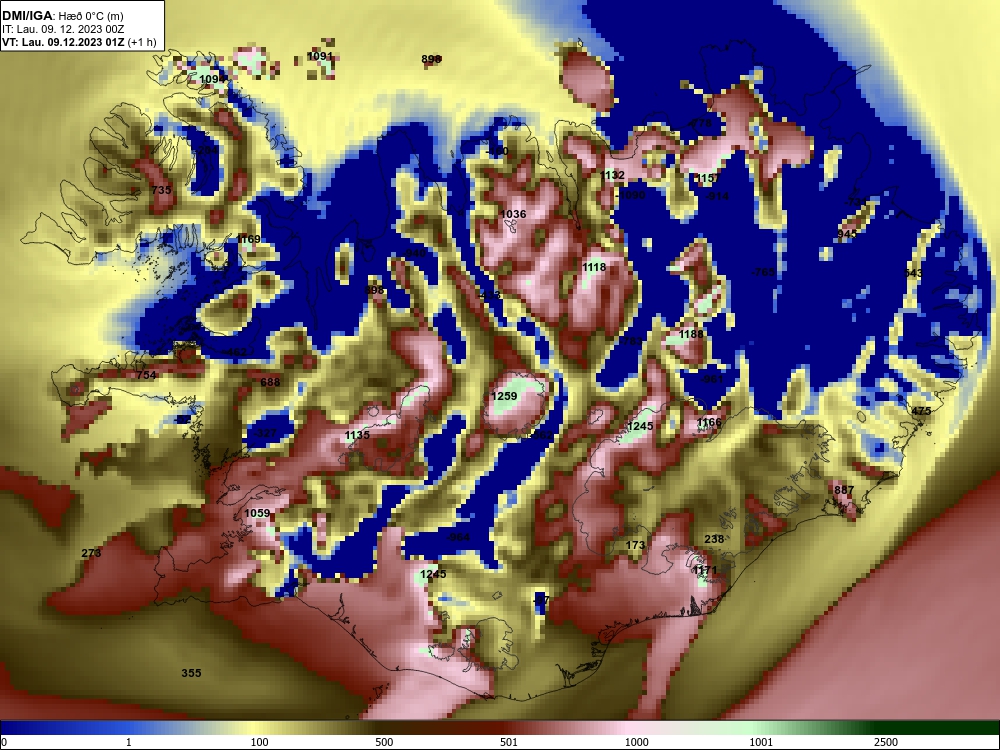This screenshot has height=750, width=1000.
Task: Click the map value '688'
Action: (x=270, y=382)
